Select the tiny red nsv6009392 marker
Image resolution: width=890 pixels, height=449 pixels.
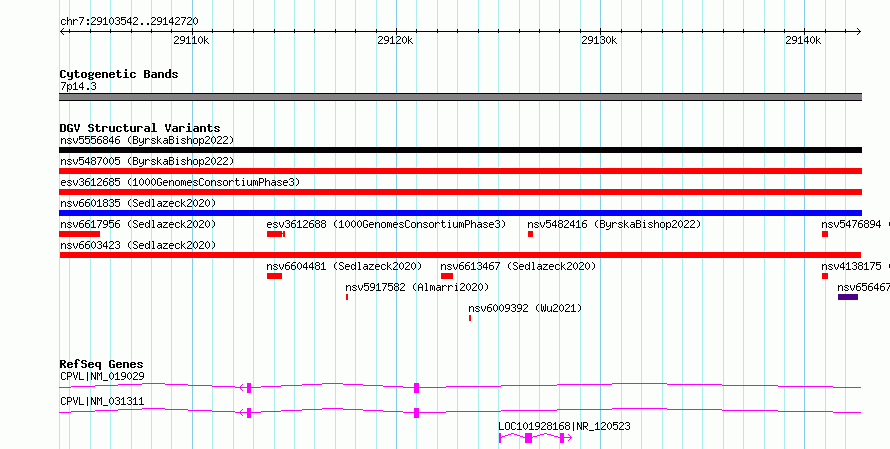(x=470, y=318)
